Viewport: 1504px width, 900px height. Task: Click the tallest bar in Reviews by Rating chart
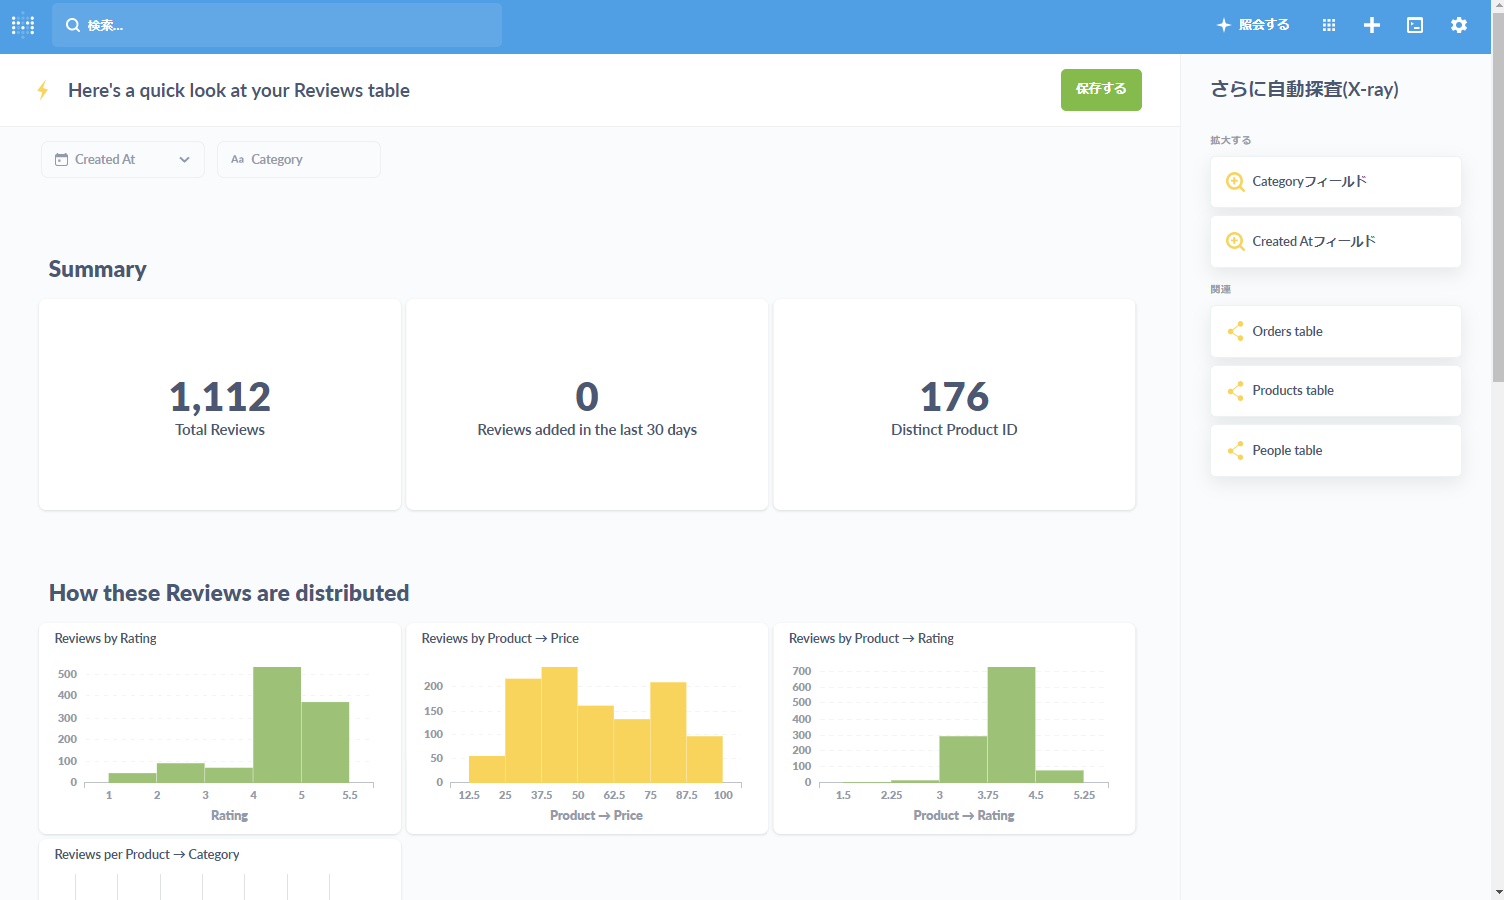click(277, 724)
